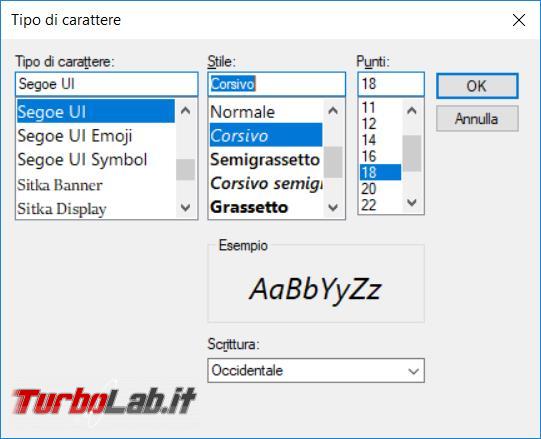Set font size to 11

tap(380, 107)
